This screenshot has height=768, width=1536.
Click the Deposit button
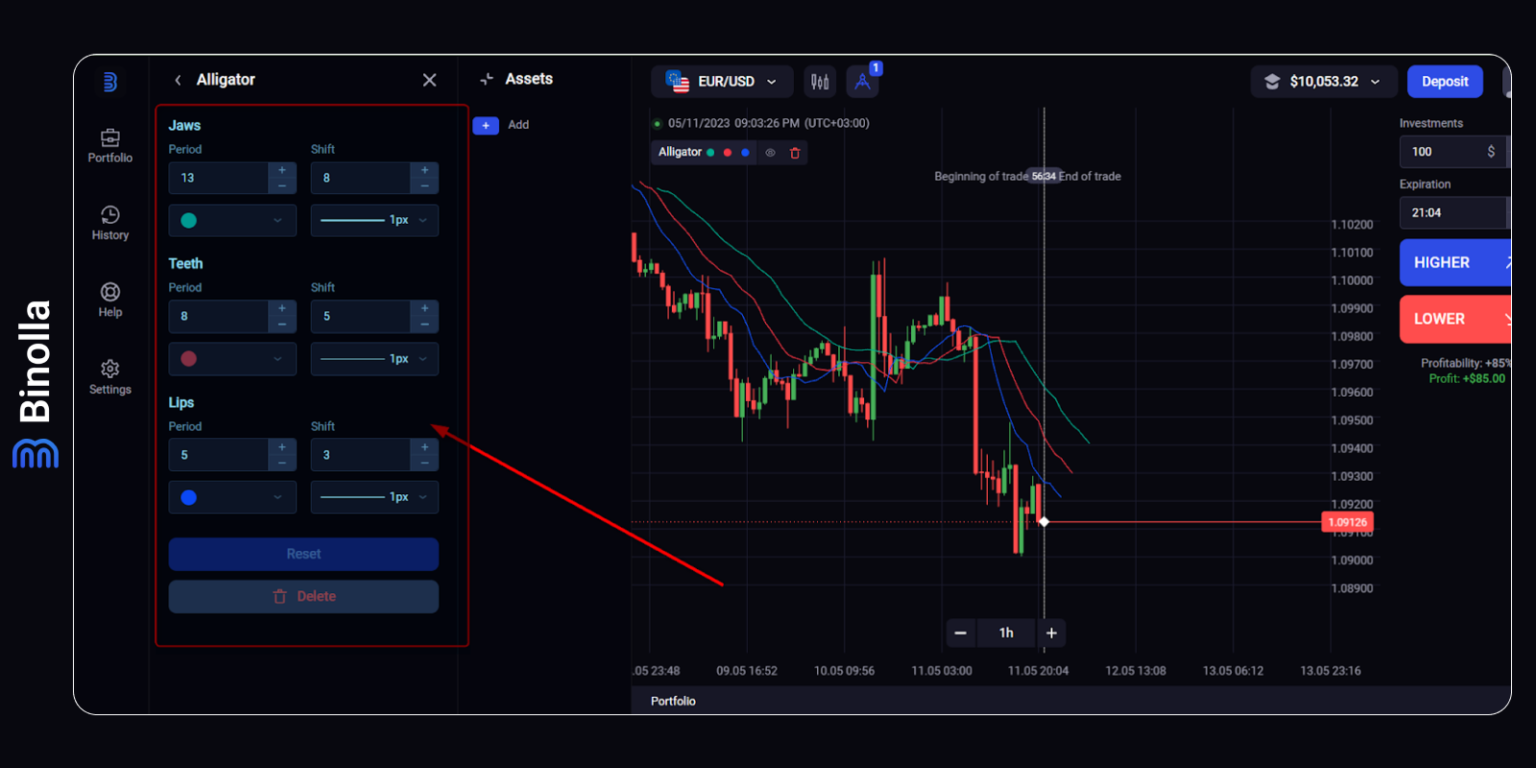(x=1444, y=81)
